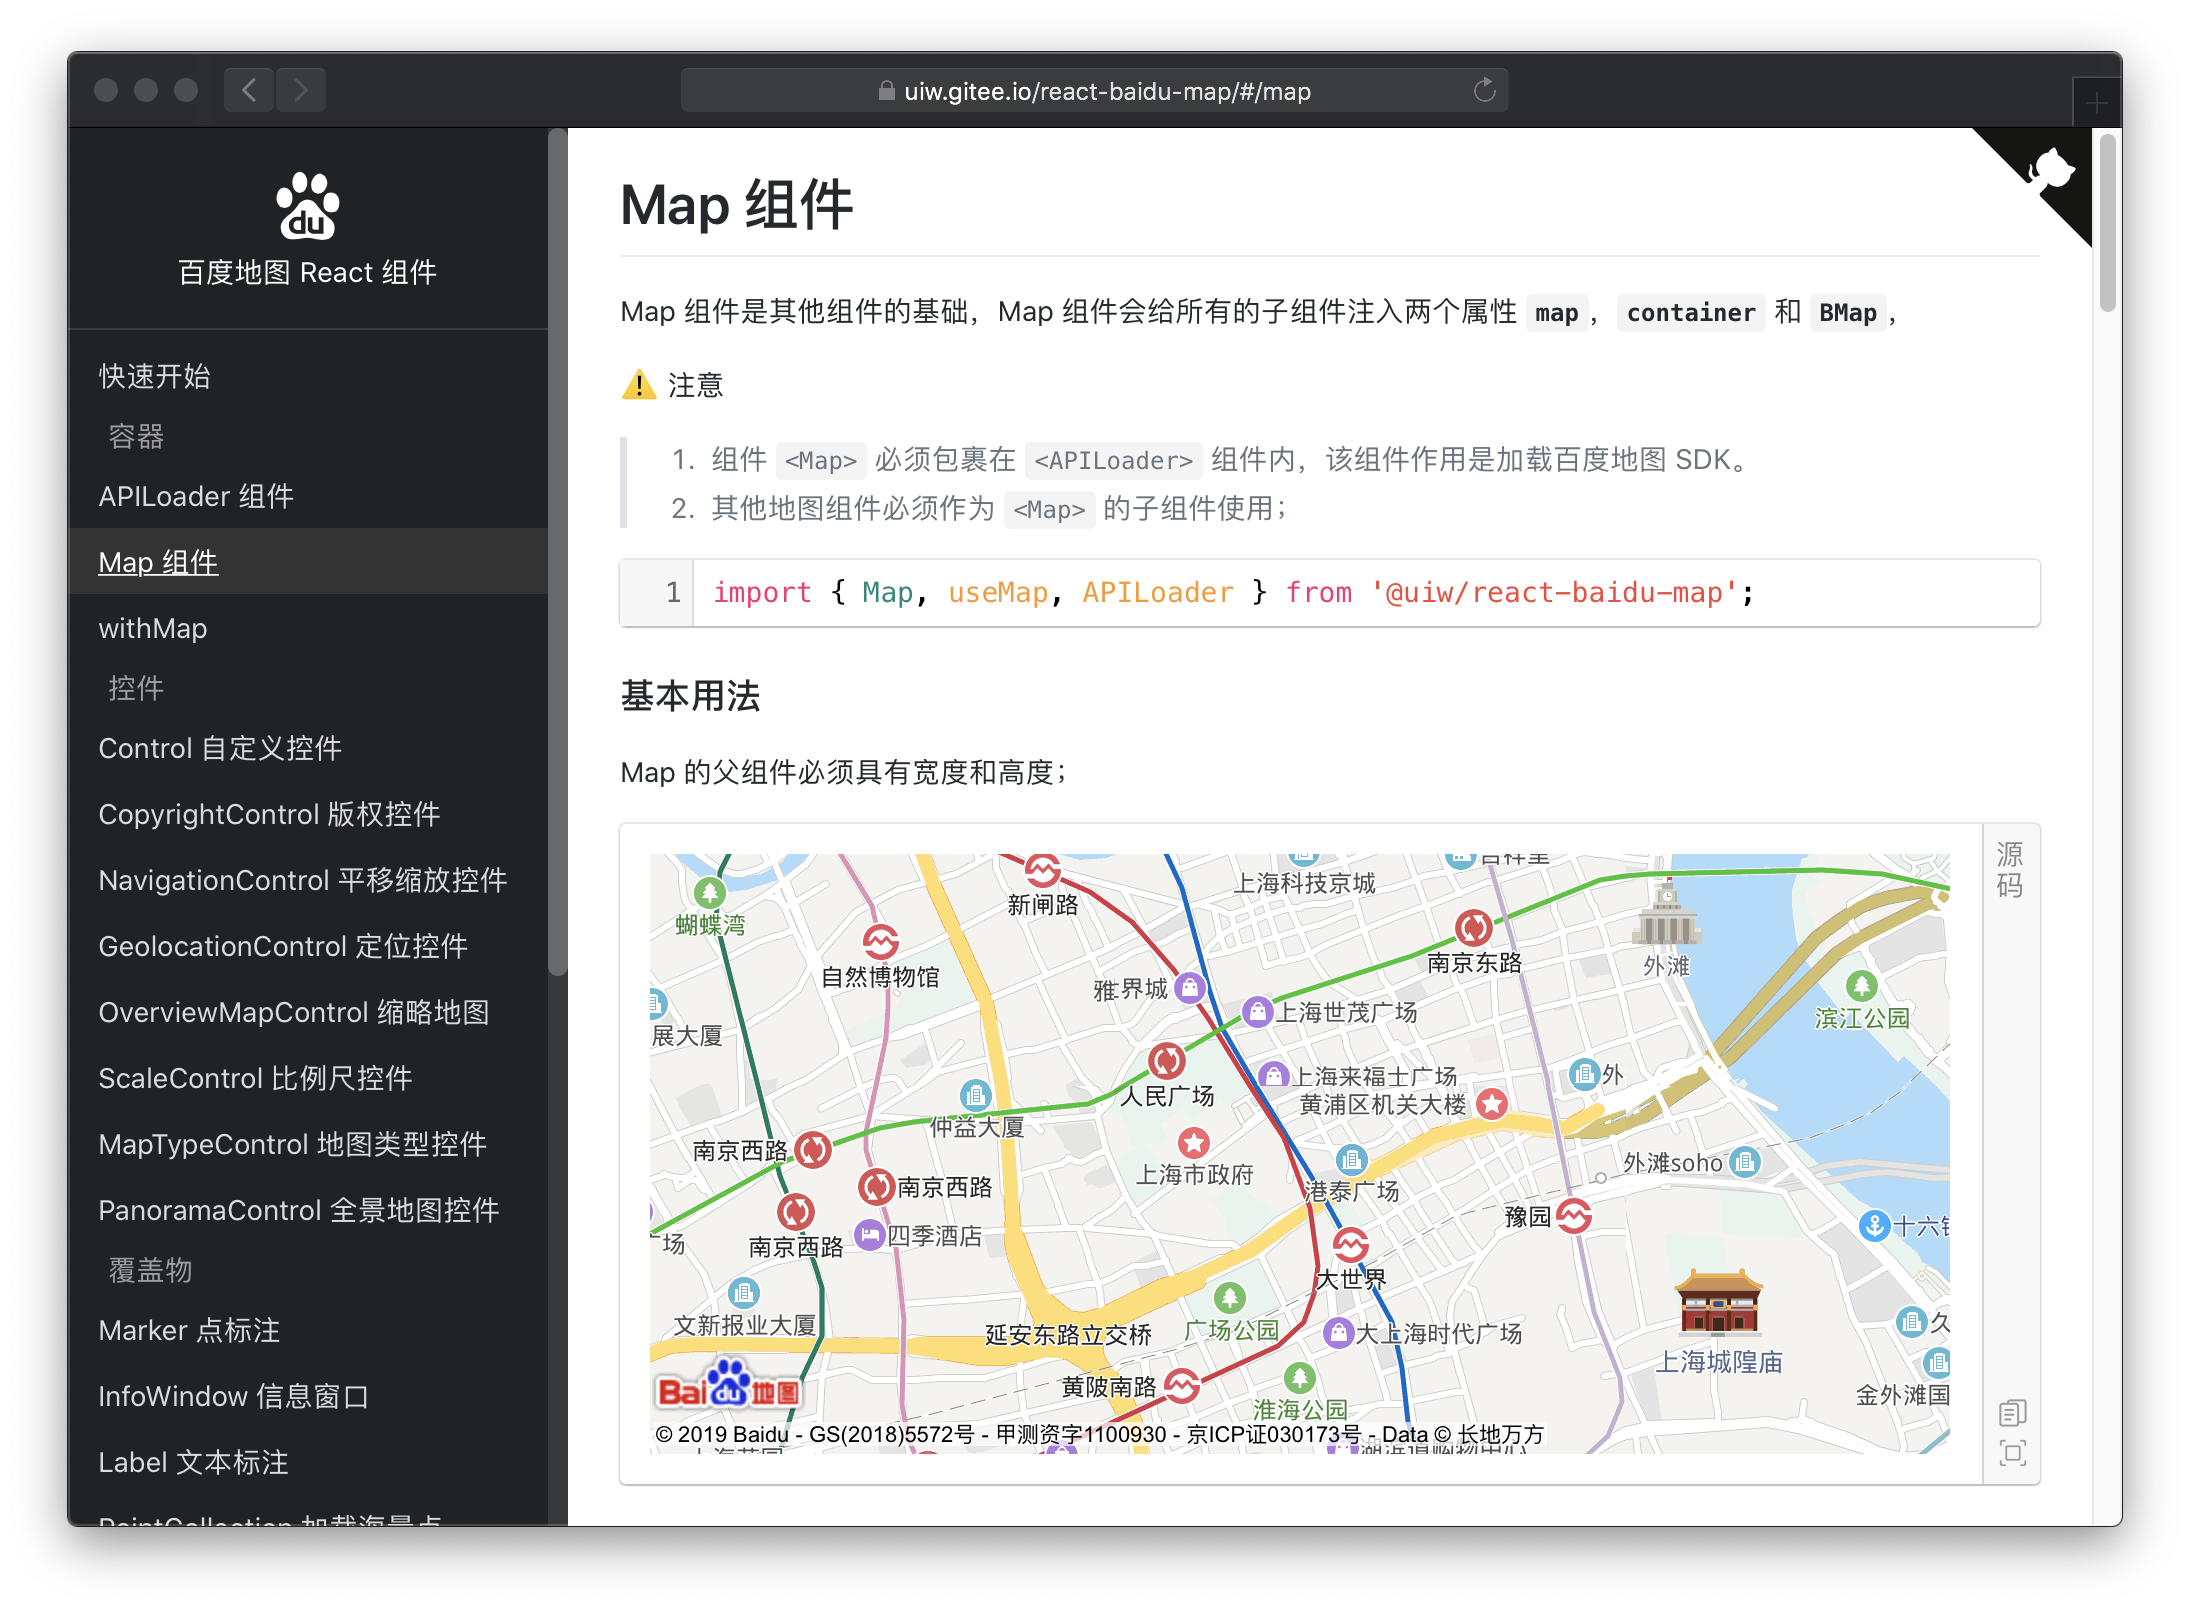Viewport: 2190px width, 1610px height.
Task: Open 快速开始 in the sidebar
Action: pyautogui.click(x=308, y=377)
